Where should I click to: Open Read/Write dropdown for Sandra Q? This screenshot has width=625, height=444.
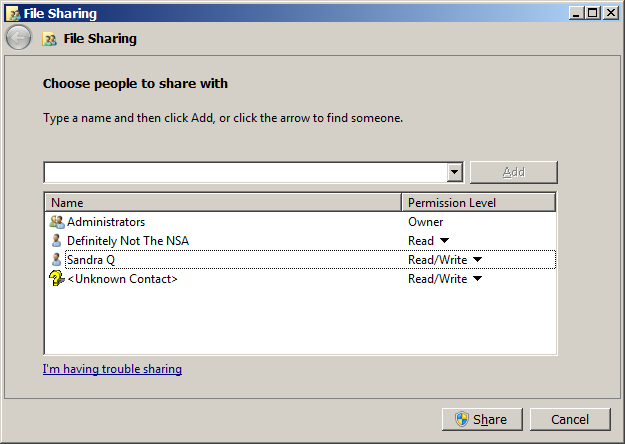[478, 260]
